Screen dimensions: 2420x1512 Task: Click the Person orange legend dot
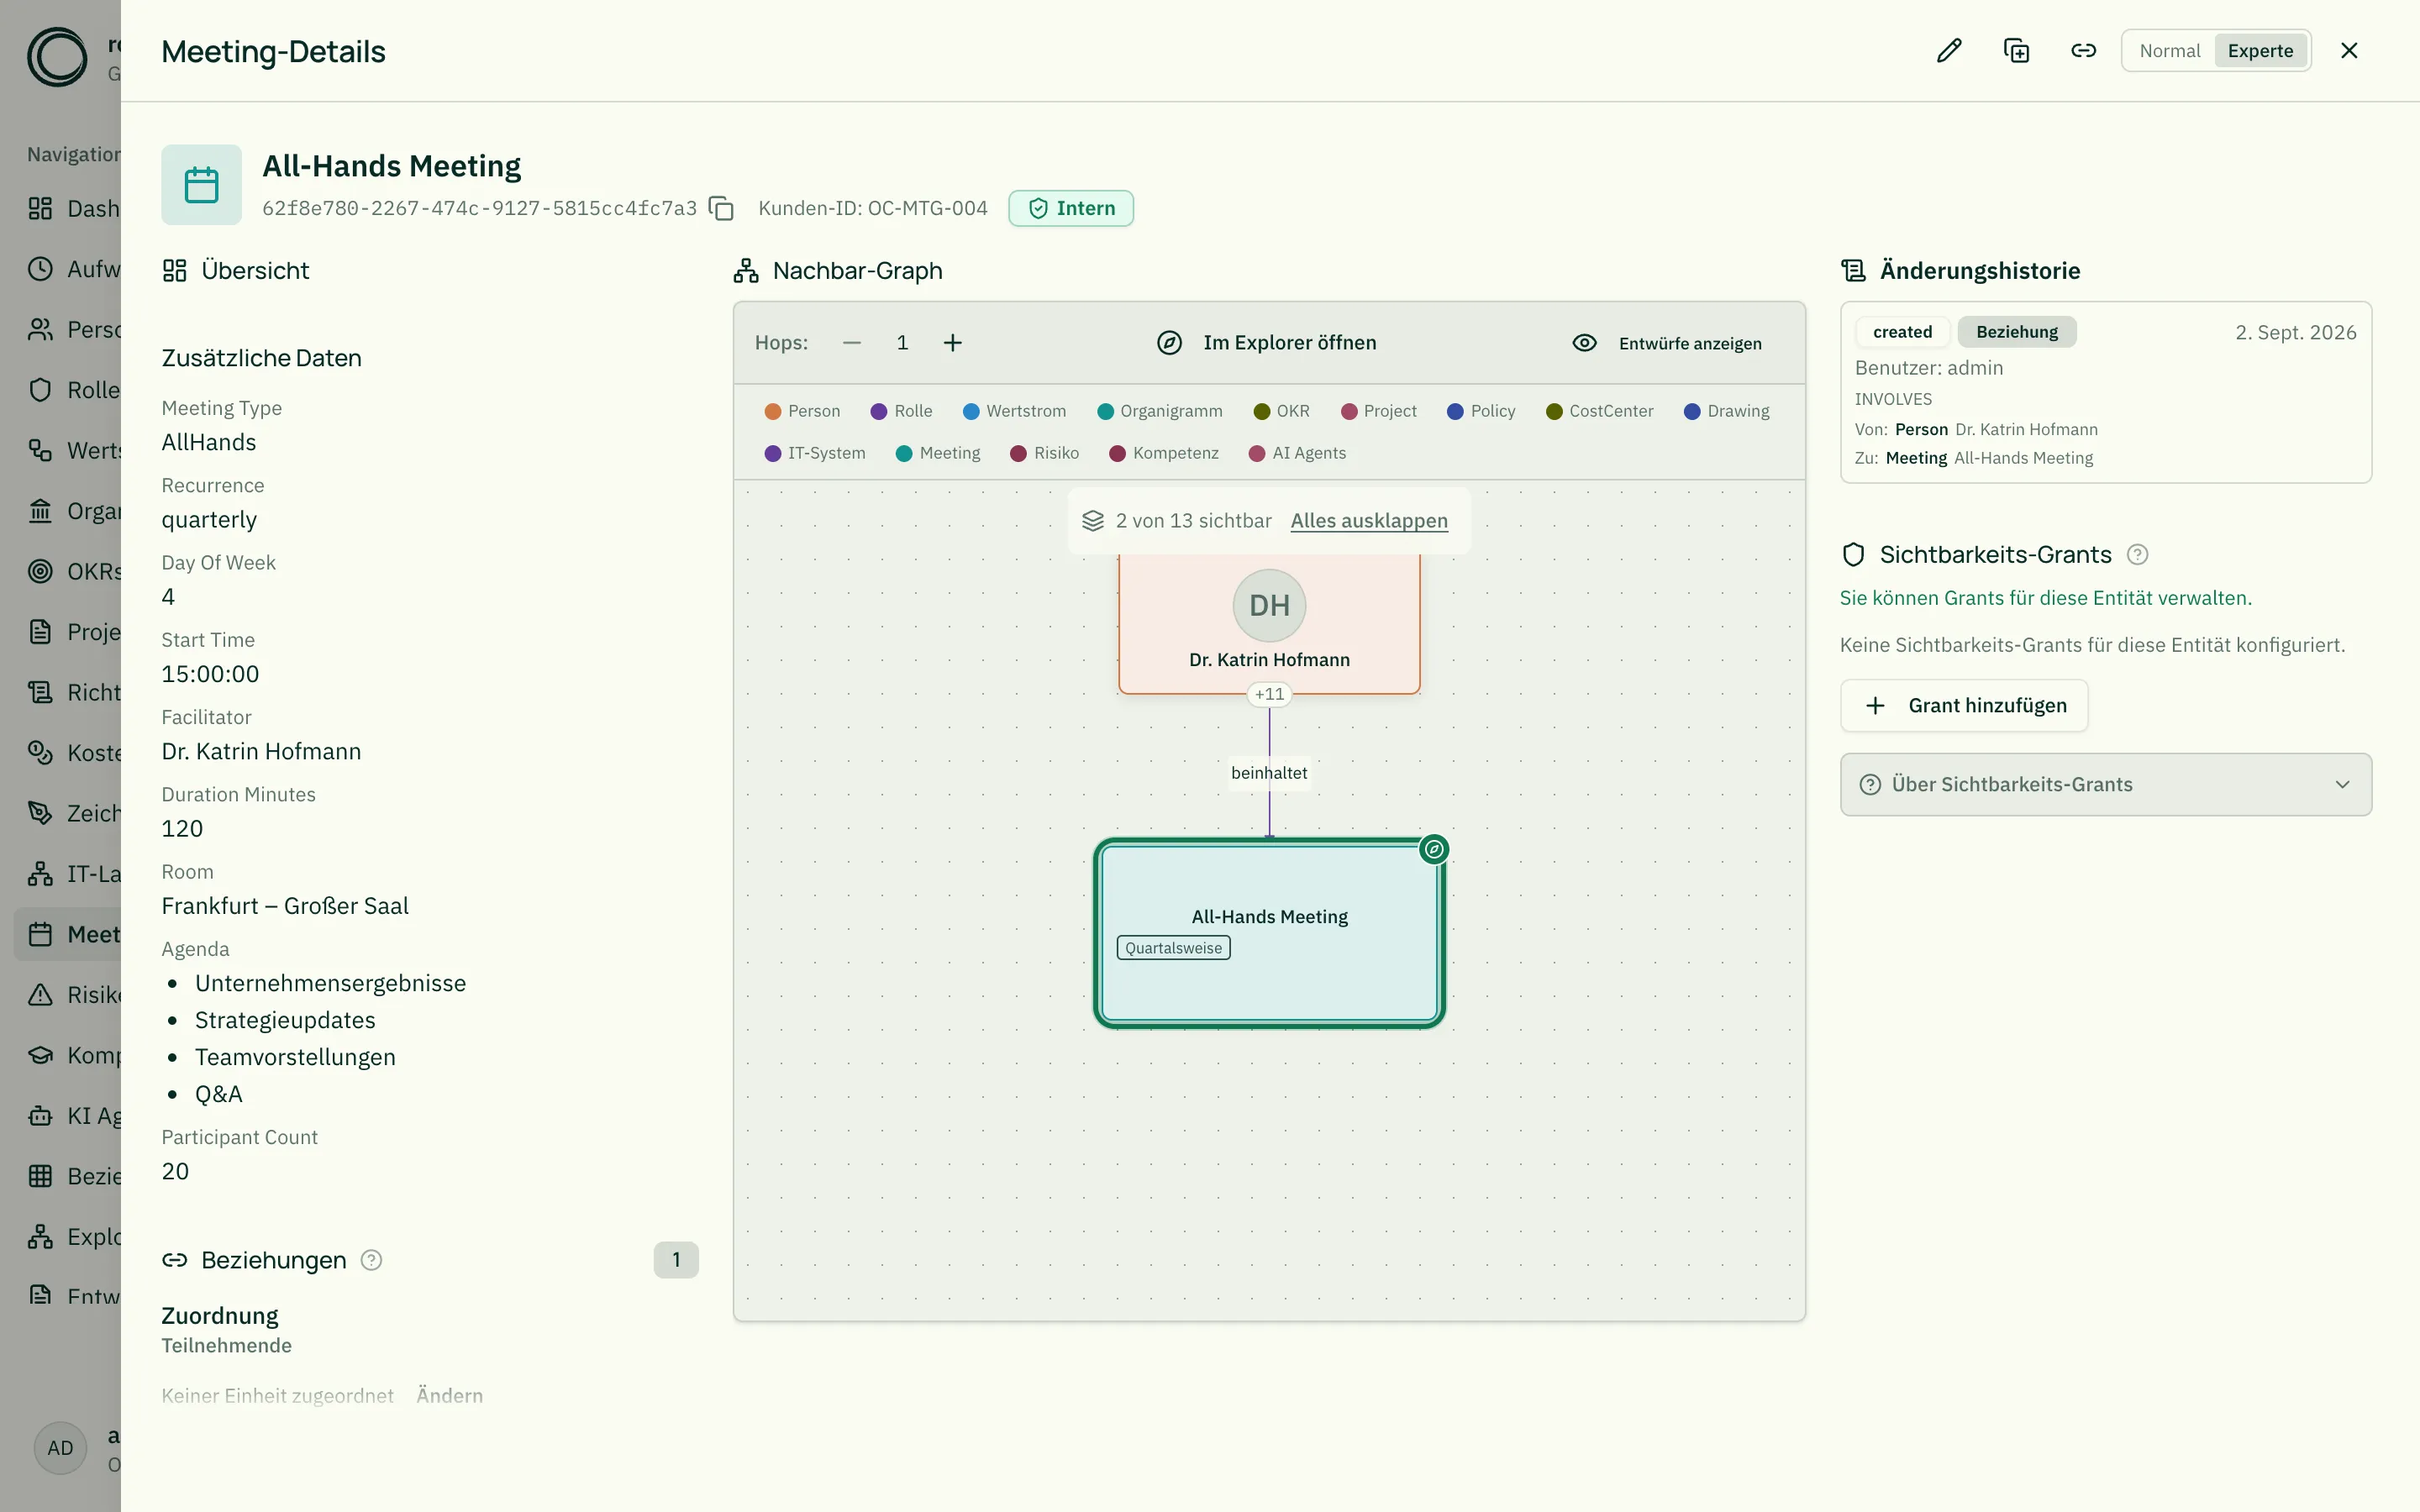pos(772,411)
